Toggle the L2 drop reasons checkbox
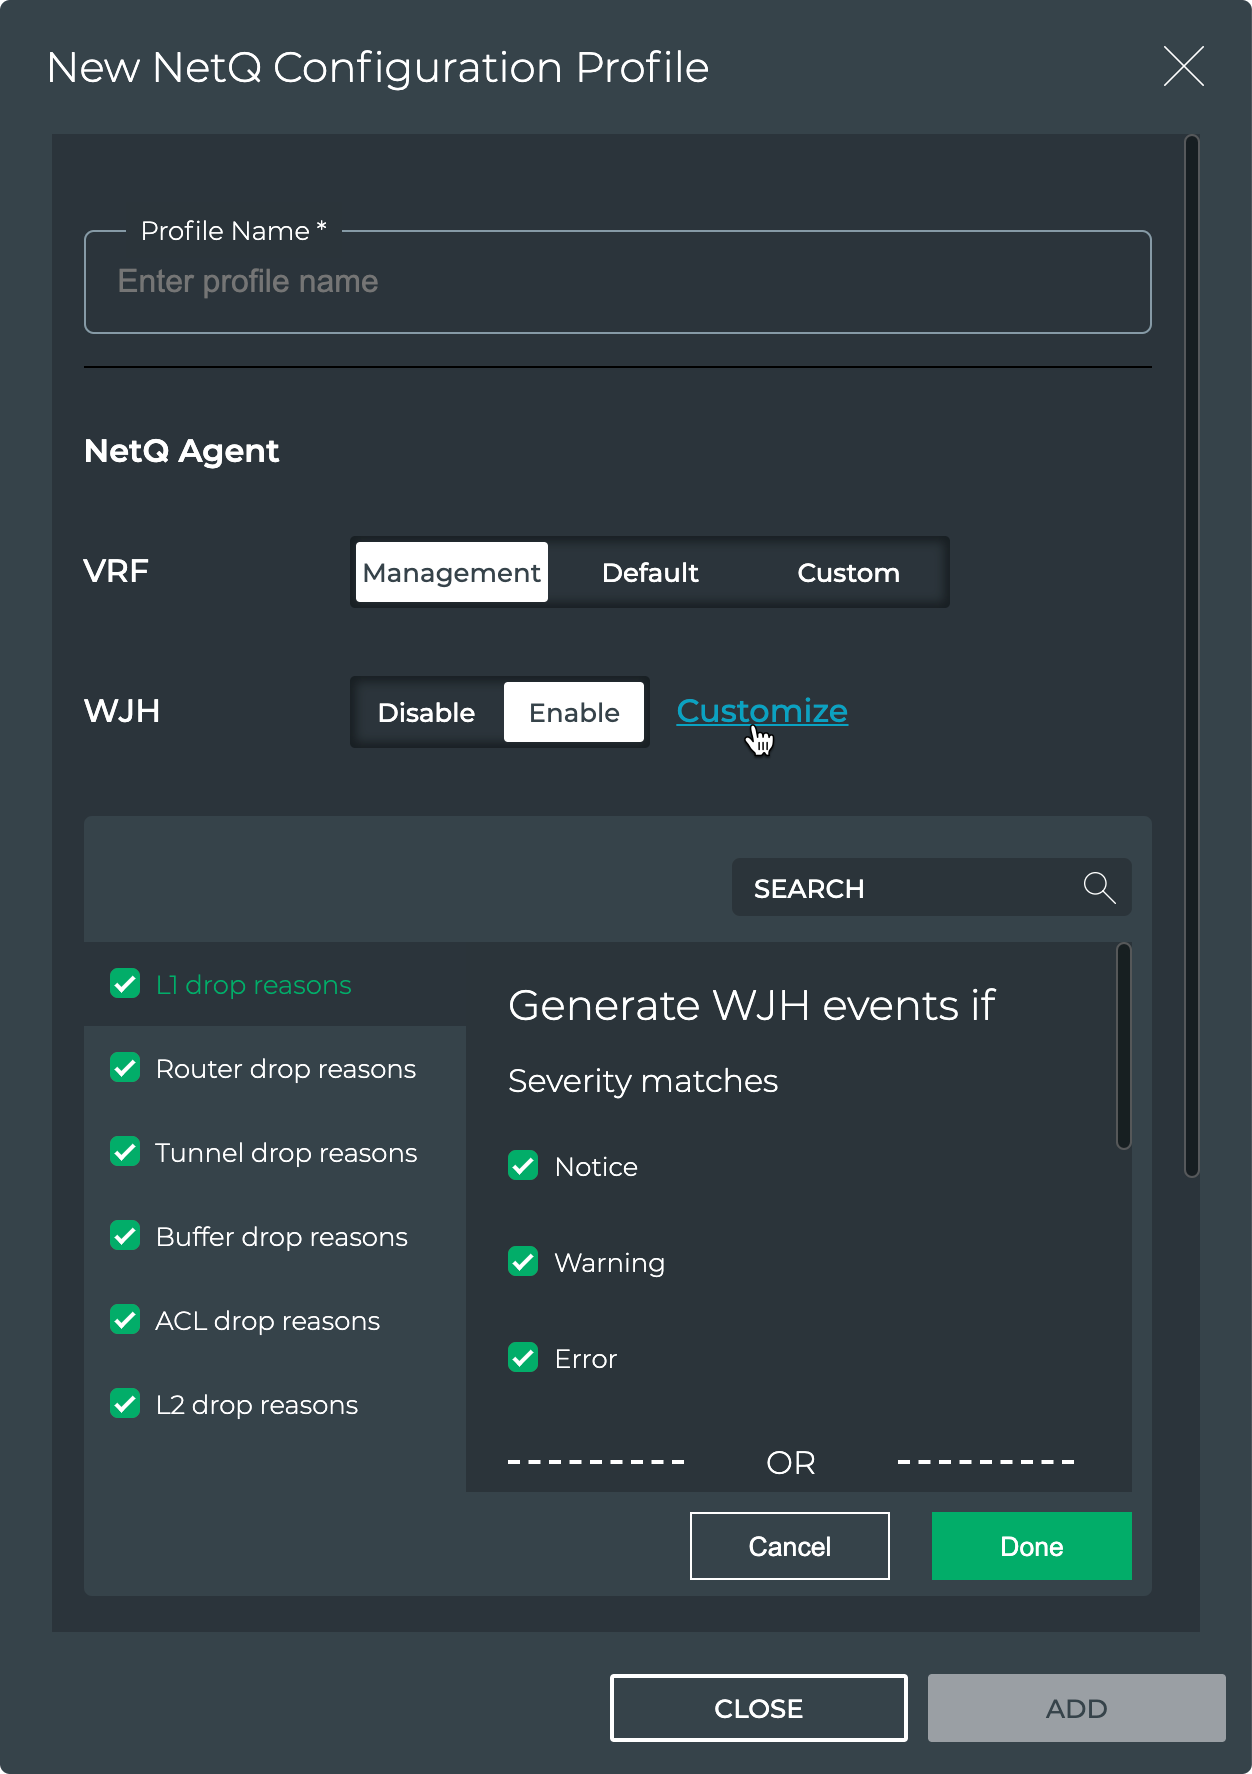 (125, 1404)
